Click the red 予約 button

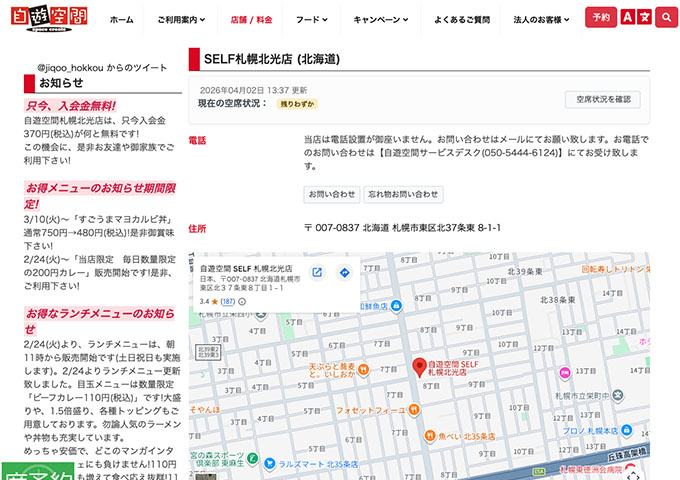click(x=601, y=17)
